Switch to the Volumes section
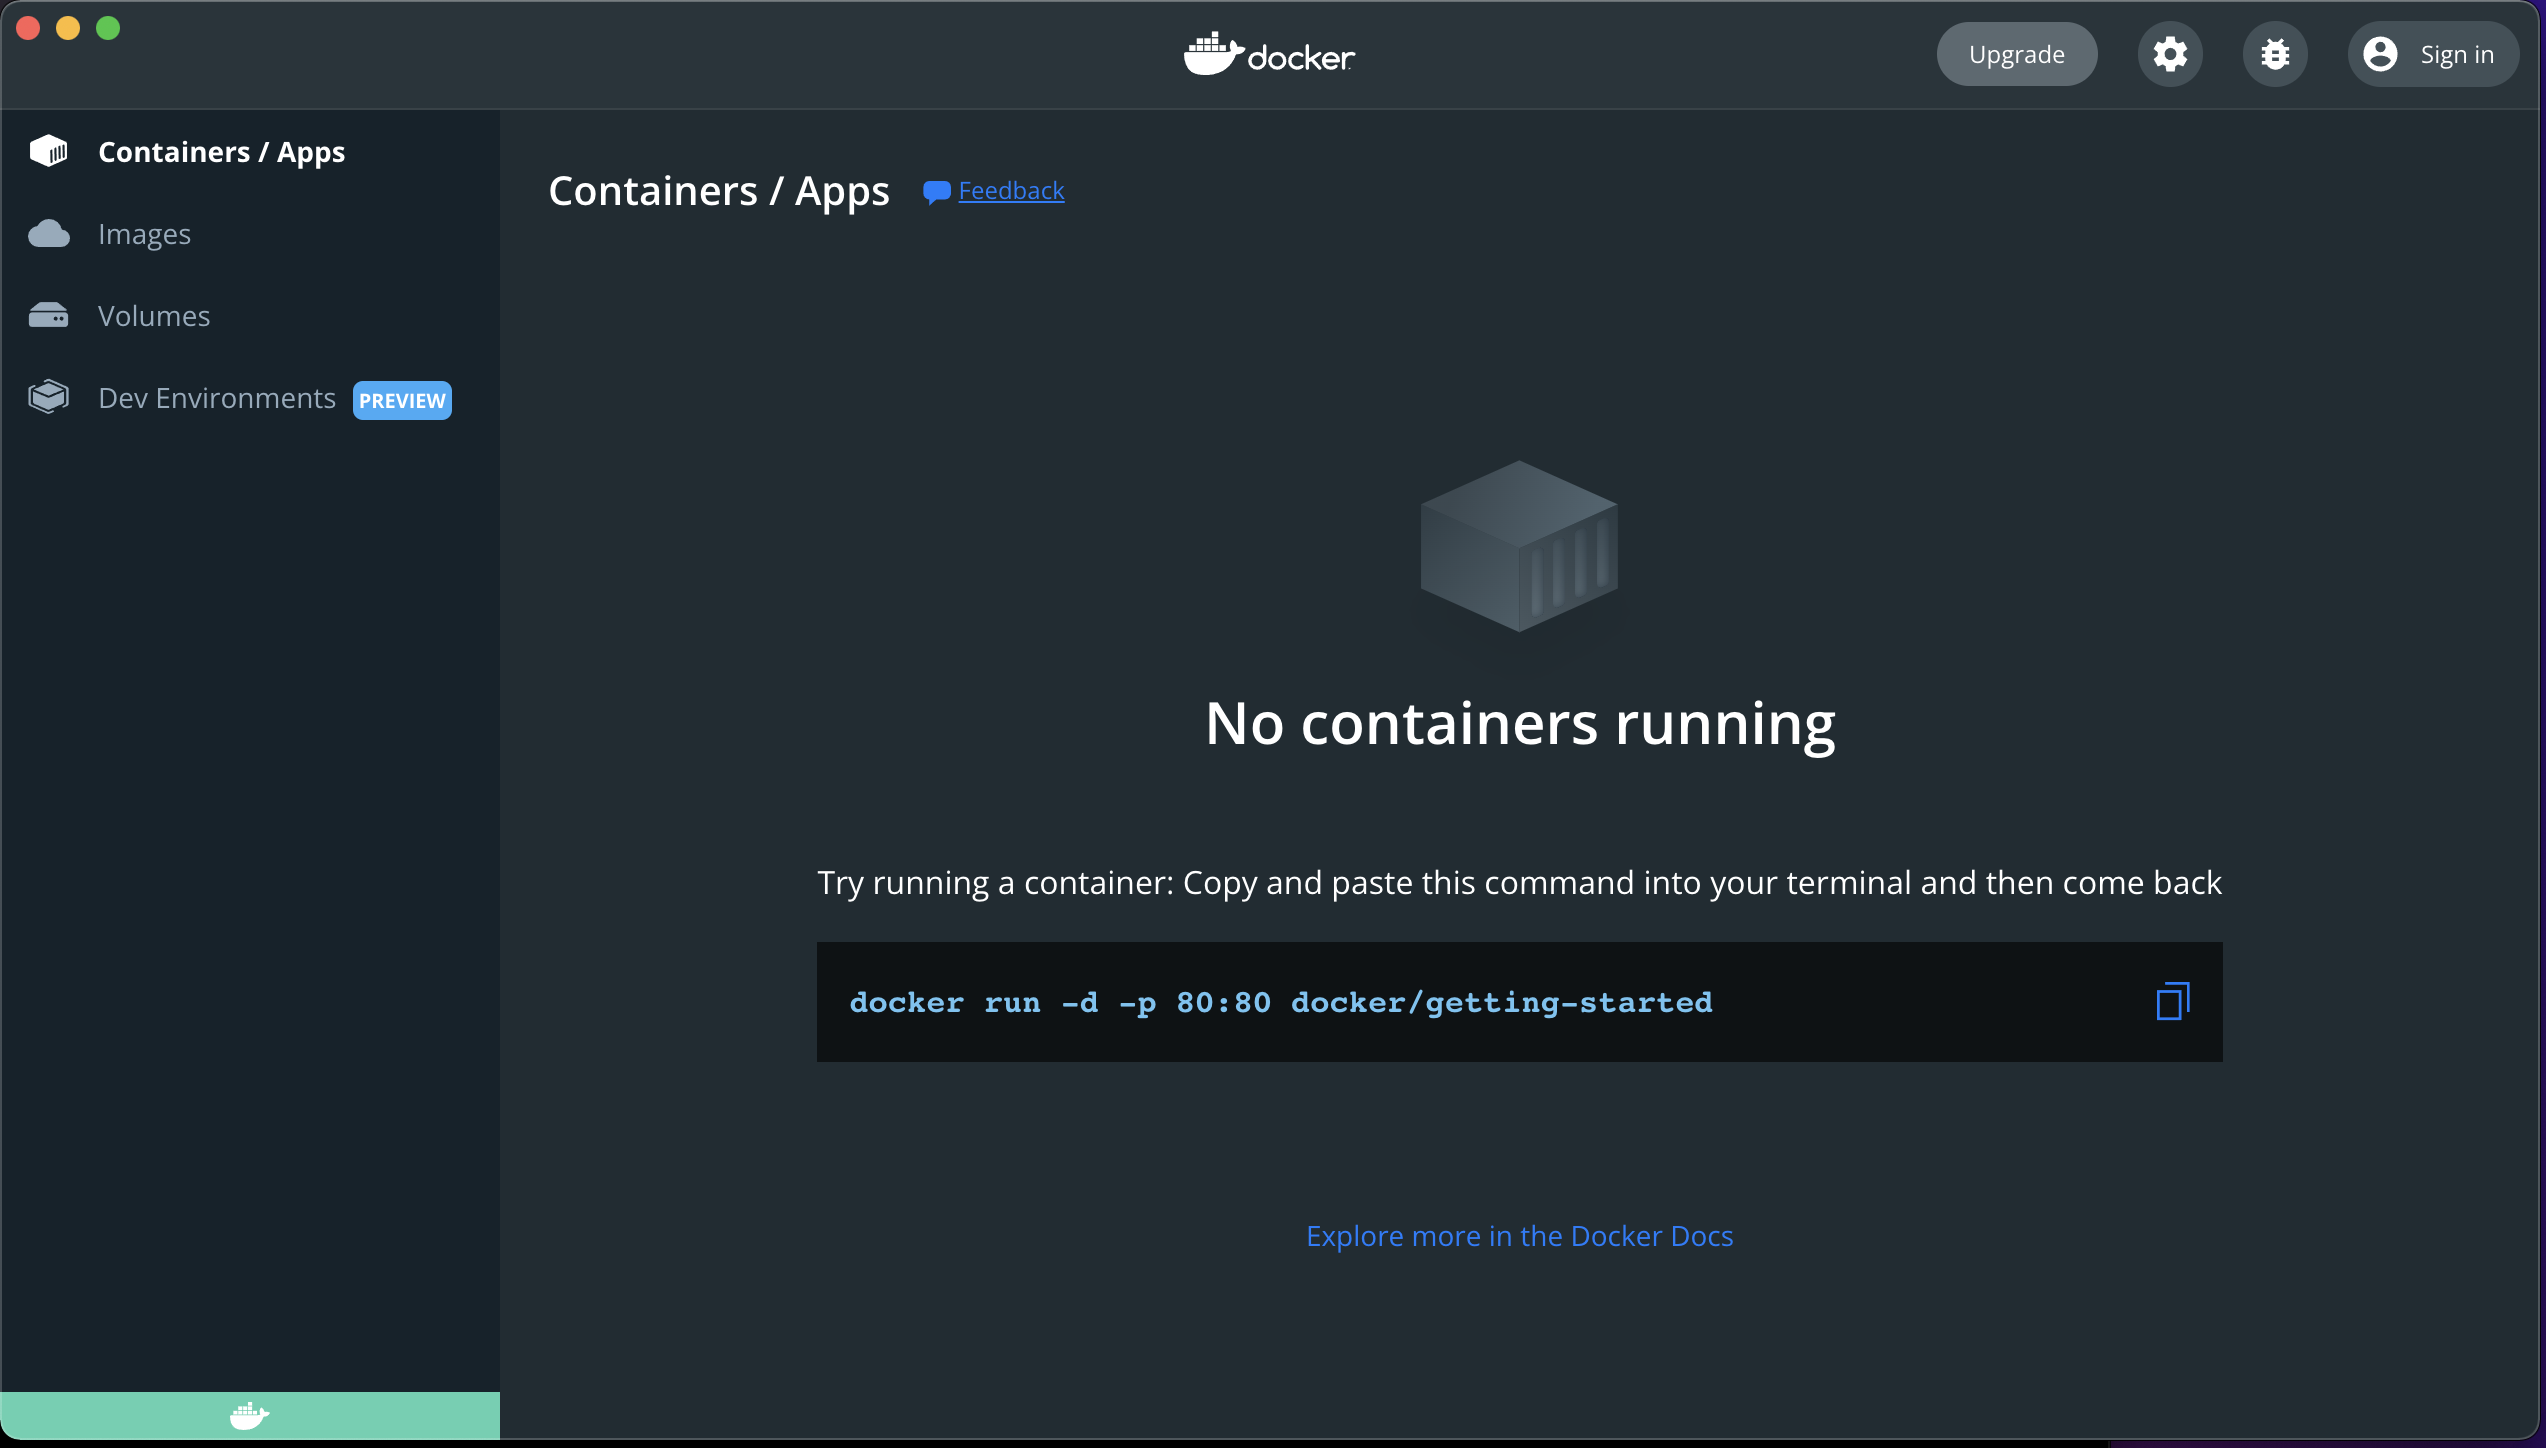2546x1448 pixels. coord(154,316)
